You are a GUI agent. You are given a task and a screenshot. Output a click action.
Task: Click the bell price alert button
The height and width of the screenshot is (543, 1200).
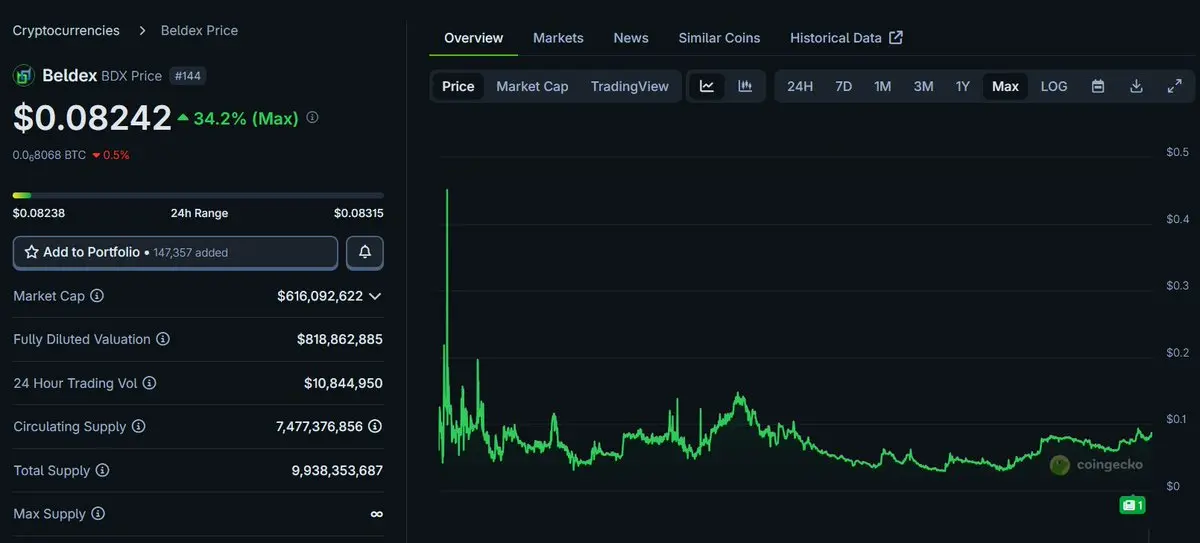tap(365, 252)
